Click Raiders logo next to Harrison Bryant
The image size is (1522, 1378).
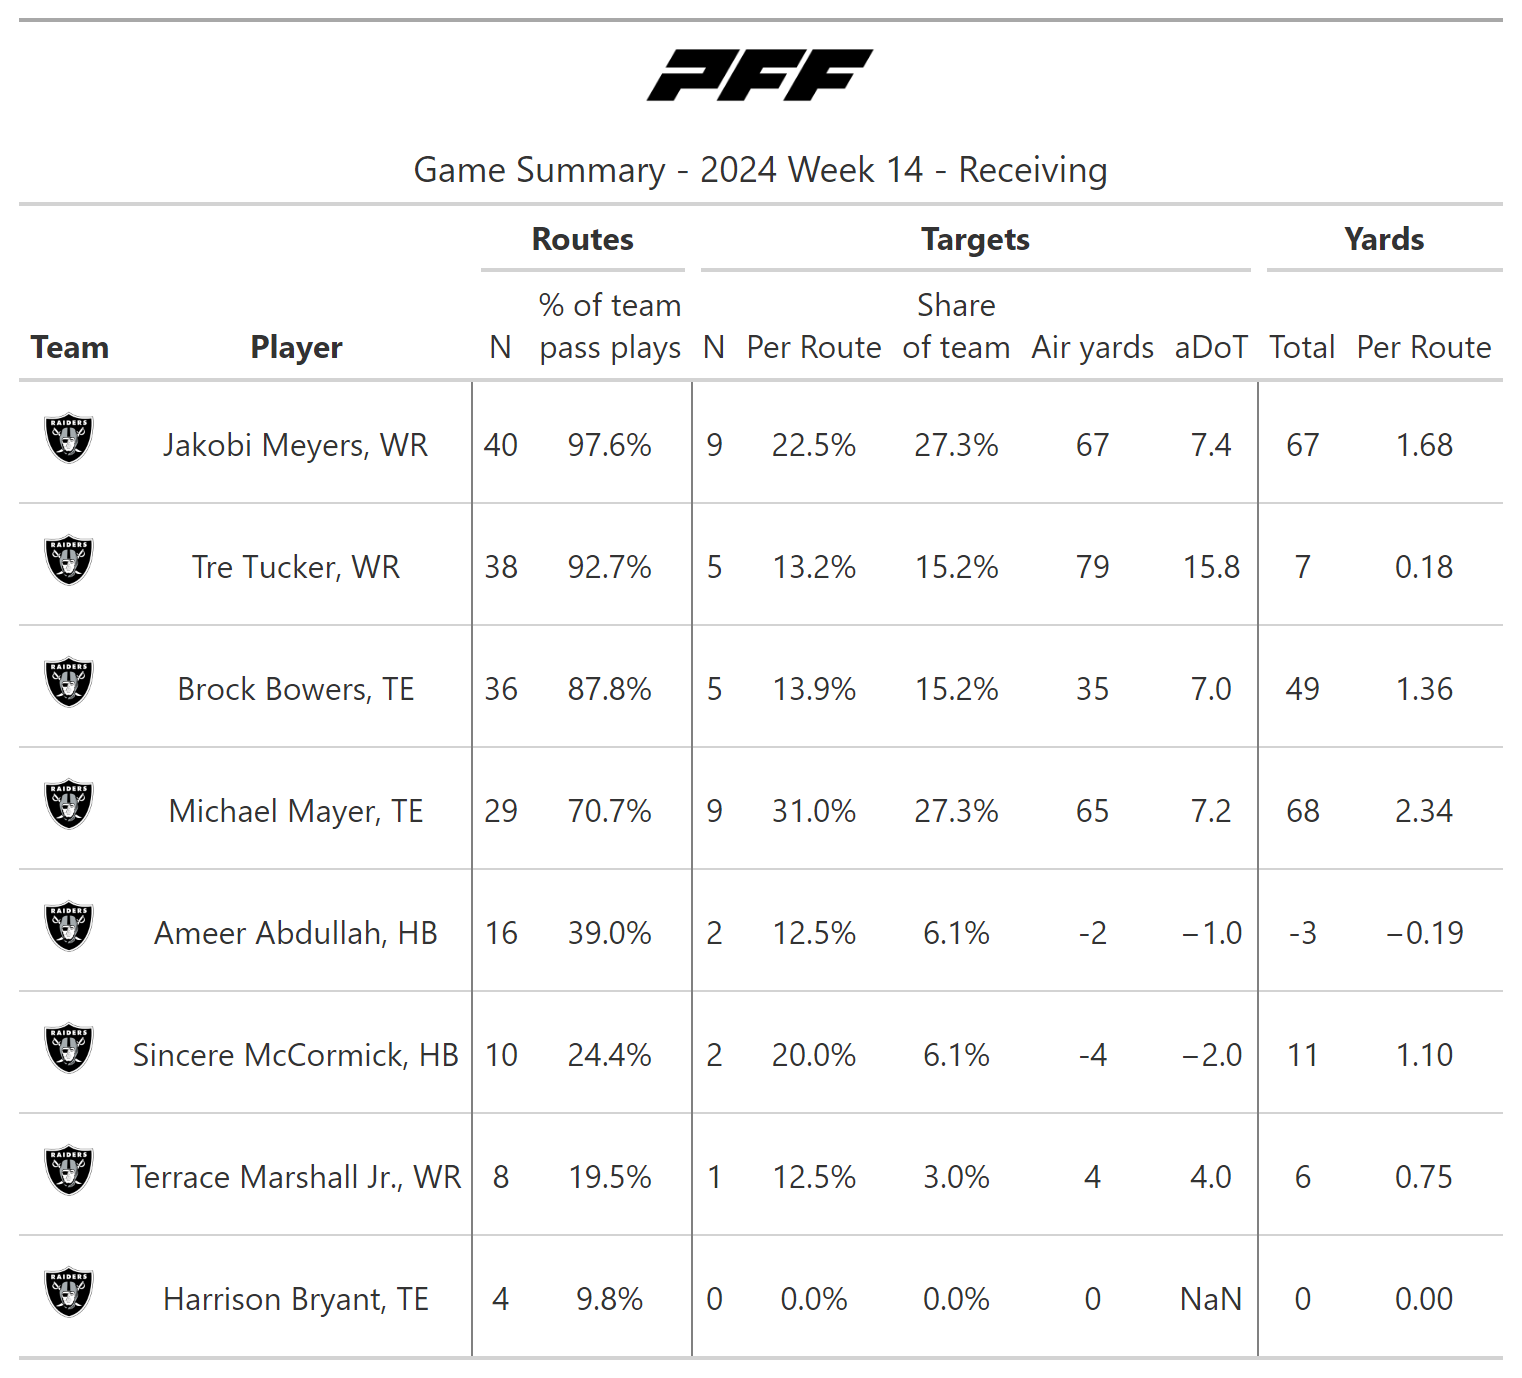(x=69, y=1293)
